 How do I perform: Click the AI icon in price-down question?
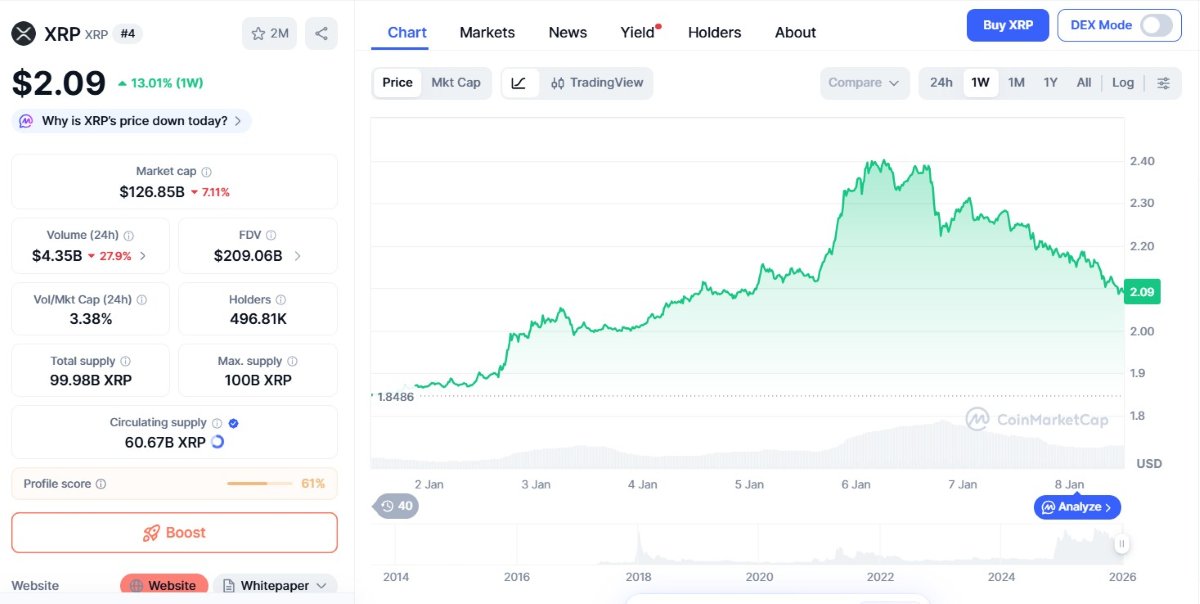click(26, 121)
